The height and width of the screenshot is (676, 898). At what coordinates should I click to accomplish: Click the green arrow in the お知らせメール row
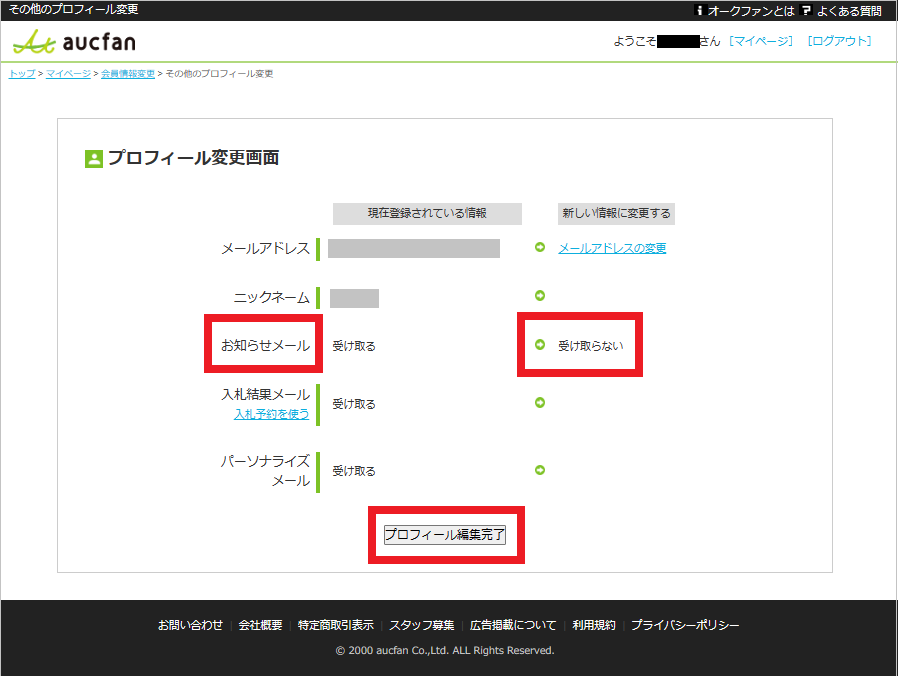539,344
